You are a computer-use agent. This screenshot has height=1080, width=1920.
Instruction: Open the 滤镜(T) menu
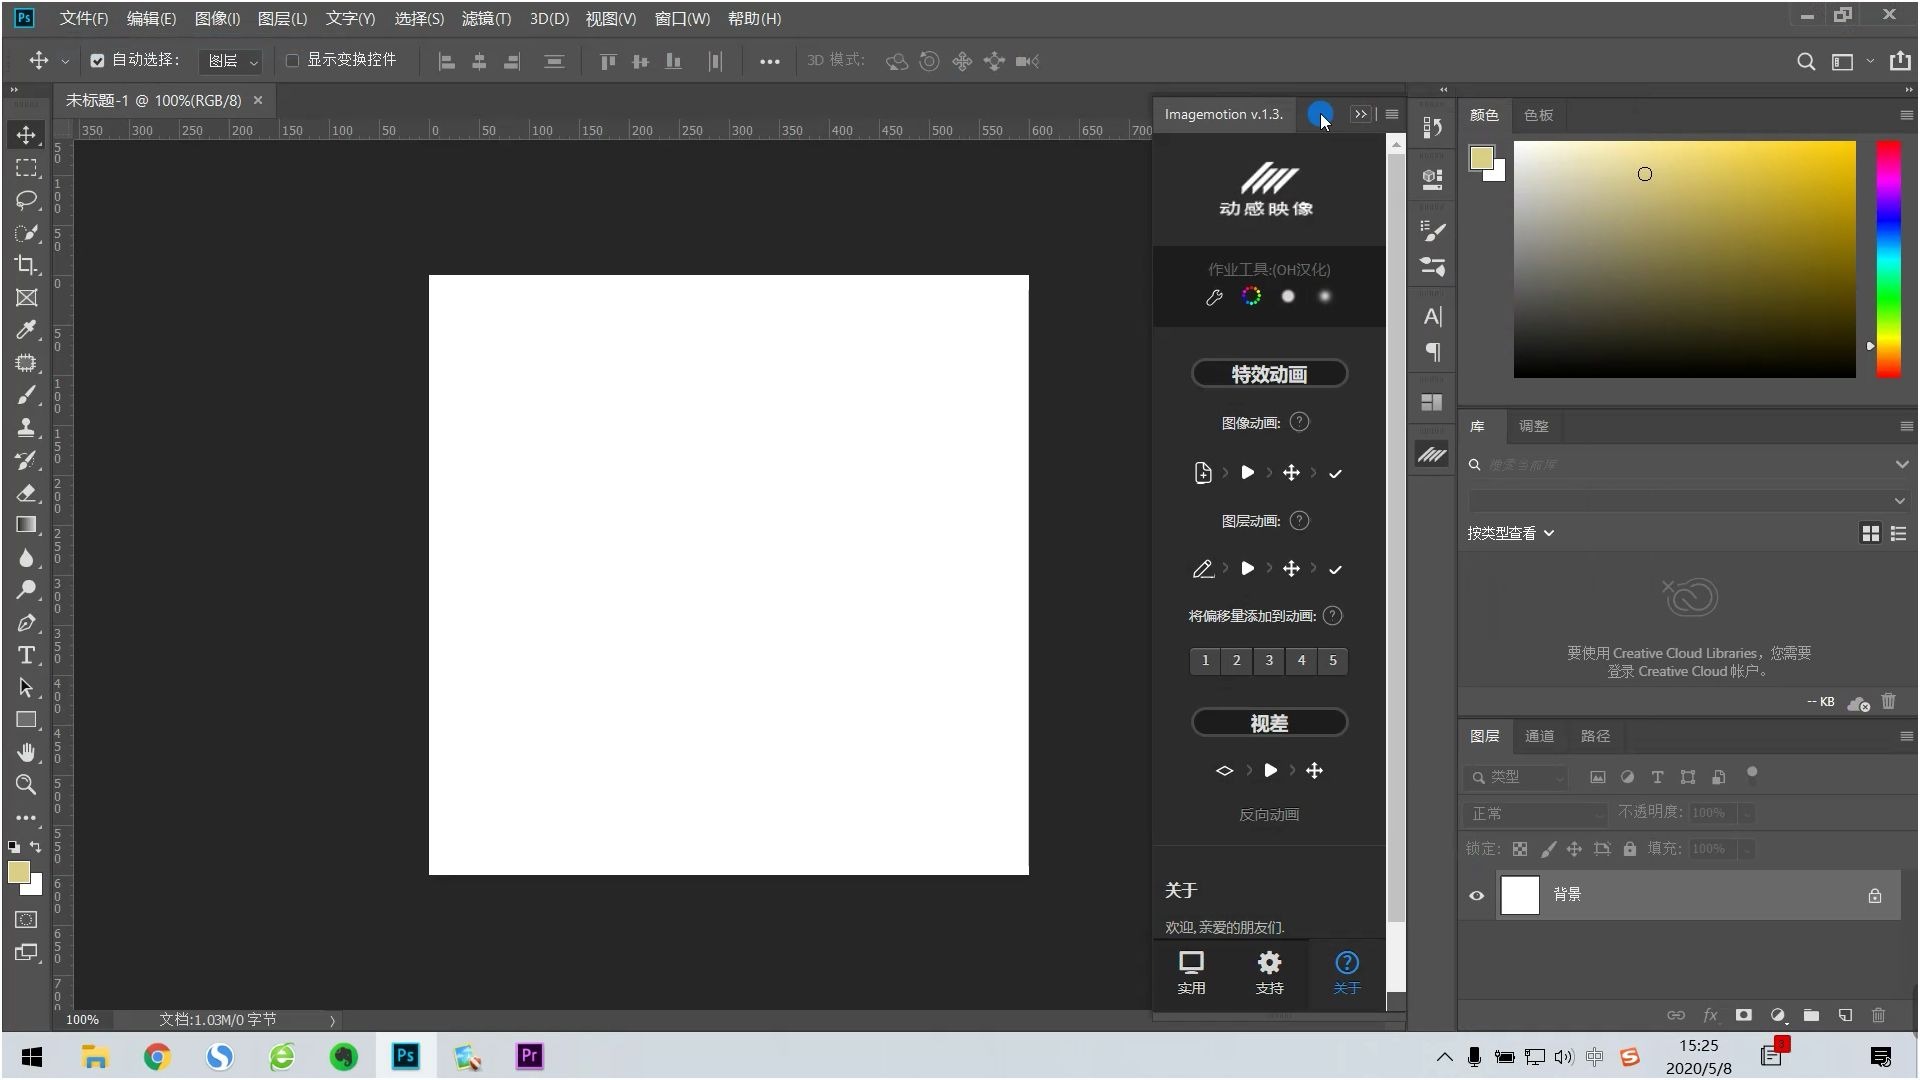pos(486,18)
